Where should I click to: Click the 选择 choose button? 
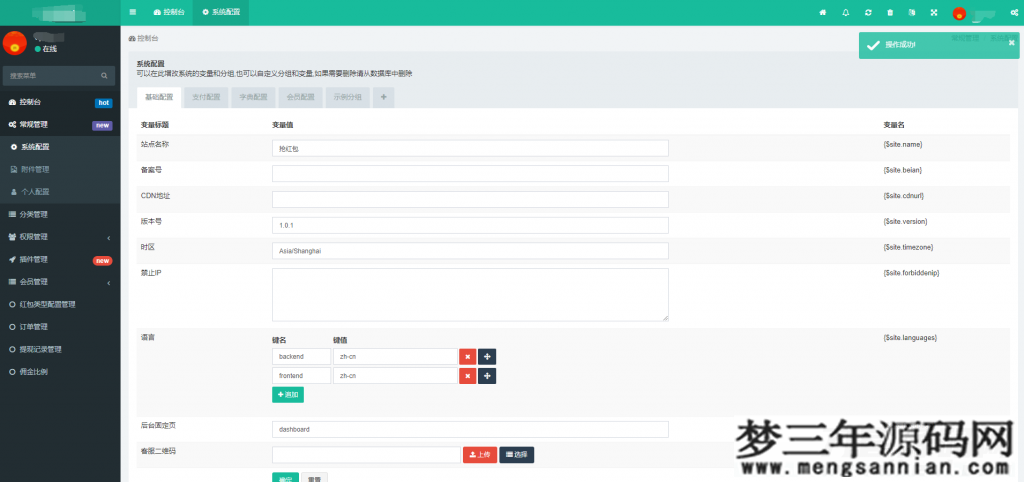coord(517,455)
